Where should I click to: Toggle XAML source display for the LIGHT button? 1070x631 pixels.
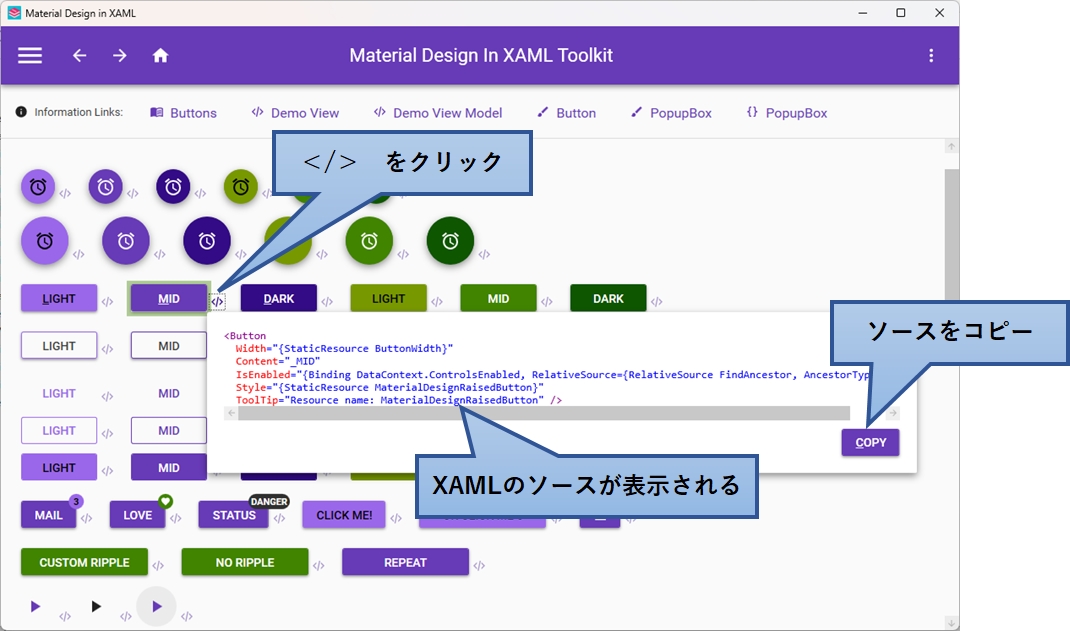click(108, 299)
